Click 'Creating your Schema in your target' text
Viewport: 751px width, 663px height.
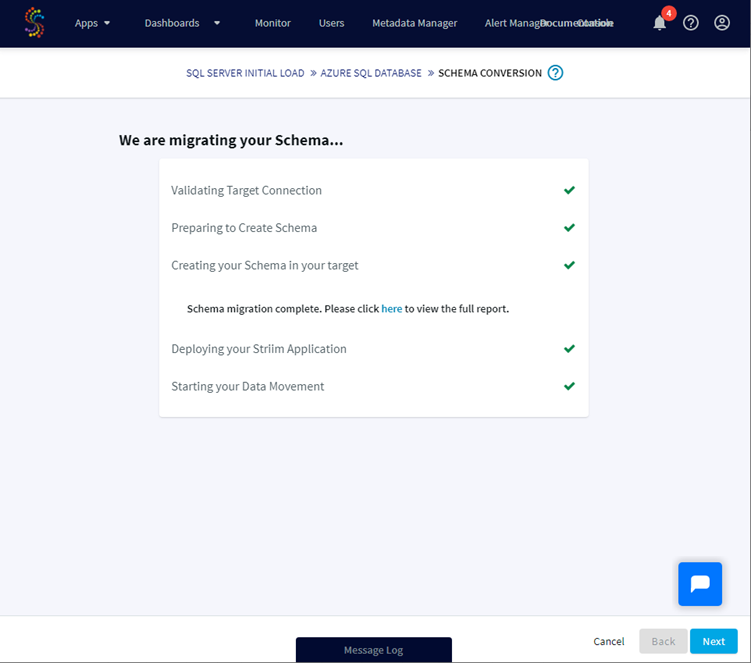(x=265, y=265)
